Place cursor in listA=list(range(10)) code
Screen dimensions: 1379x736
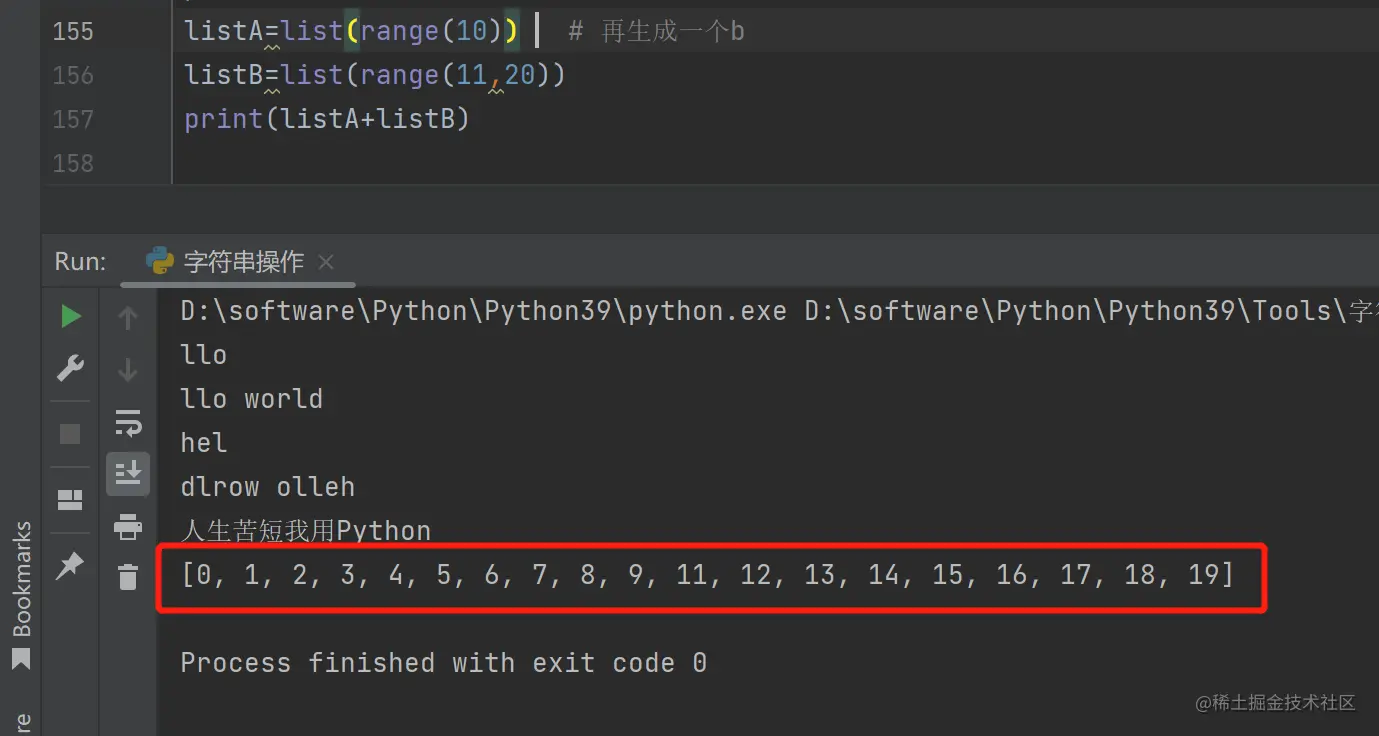352,31
